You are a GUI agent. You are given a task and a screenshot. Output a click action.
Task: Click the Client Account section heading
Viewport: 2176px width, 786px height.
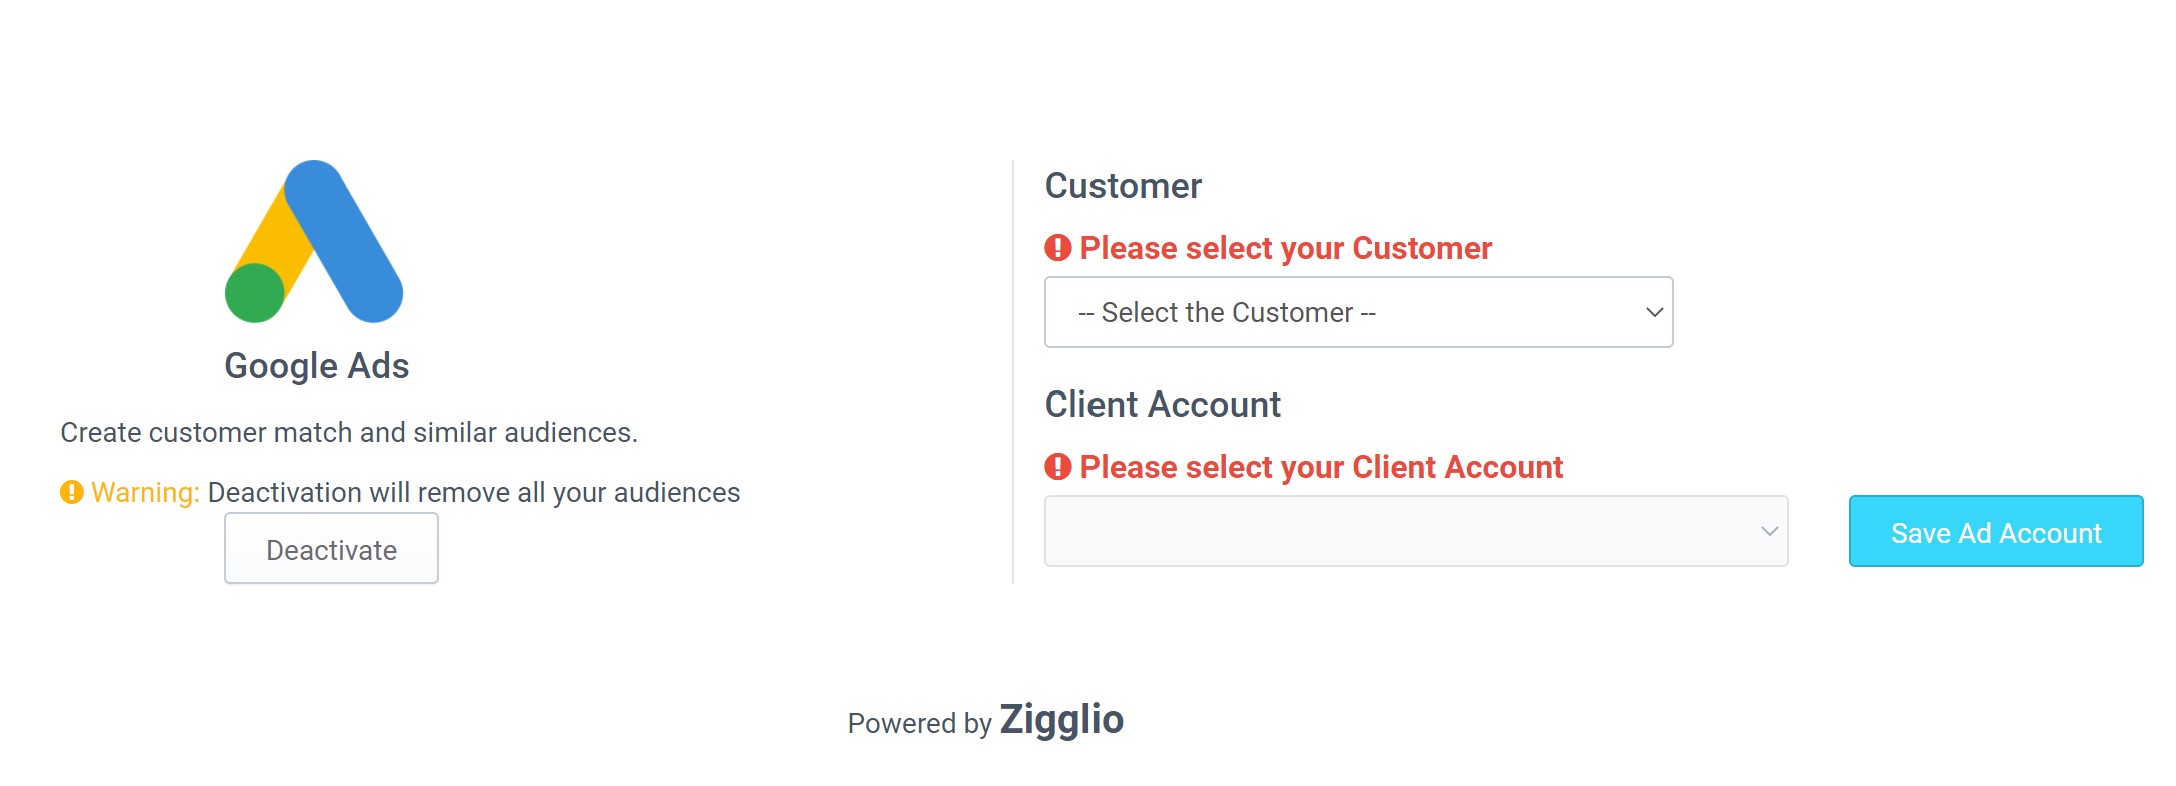[x=1162, y=405]
